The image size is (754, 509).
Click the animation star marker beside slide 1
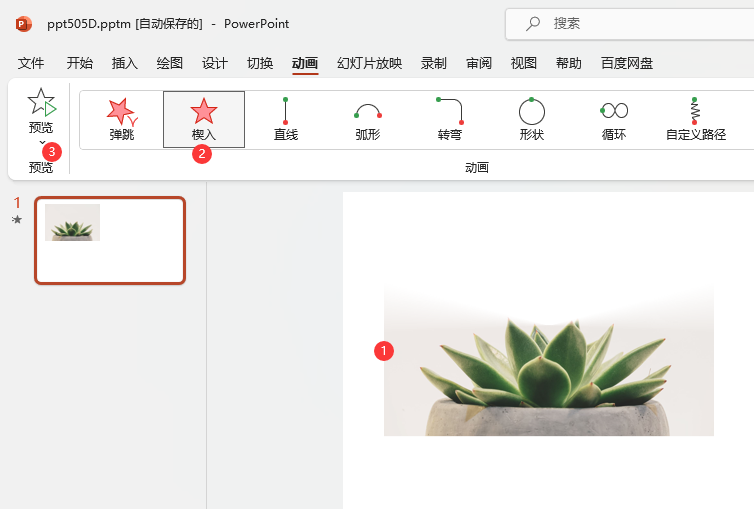[17, 220]
